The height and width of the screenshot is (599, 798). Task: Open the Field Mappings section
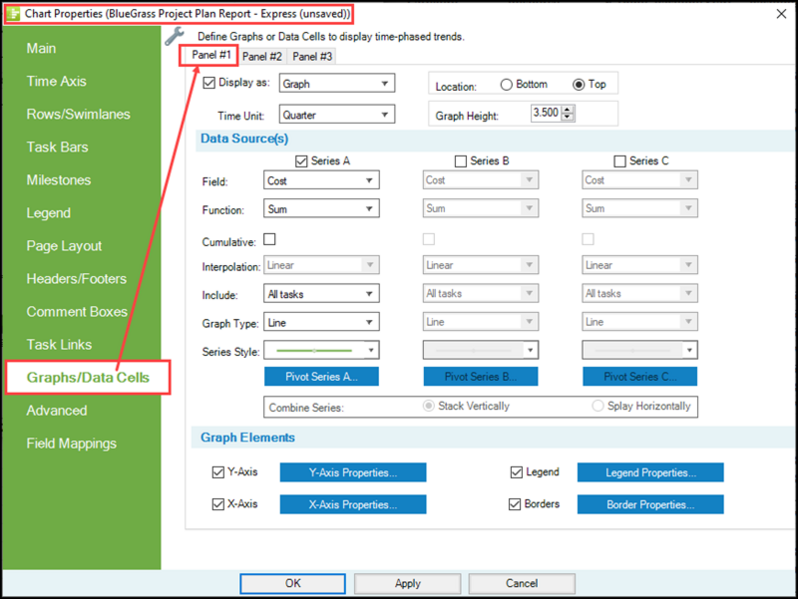tap(71, 443)
